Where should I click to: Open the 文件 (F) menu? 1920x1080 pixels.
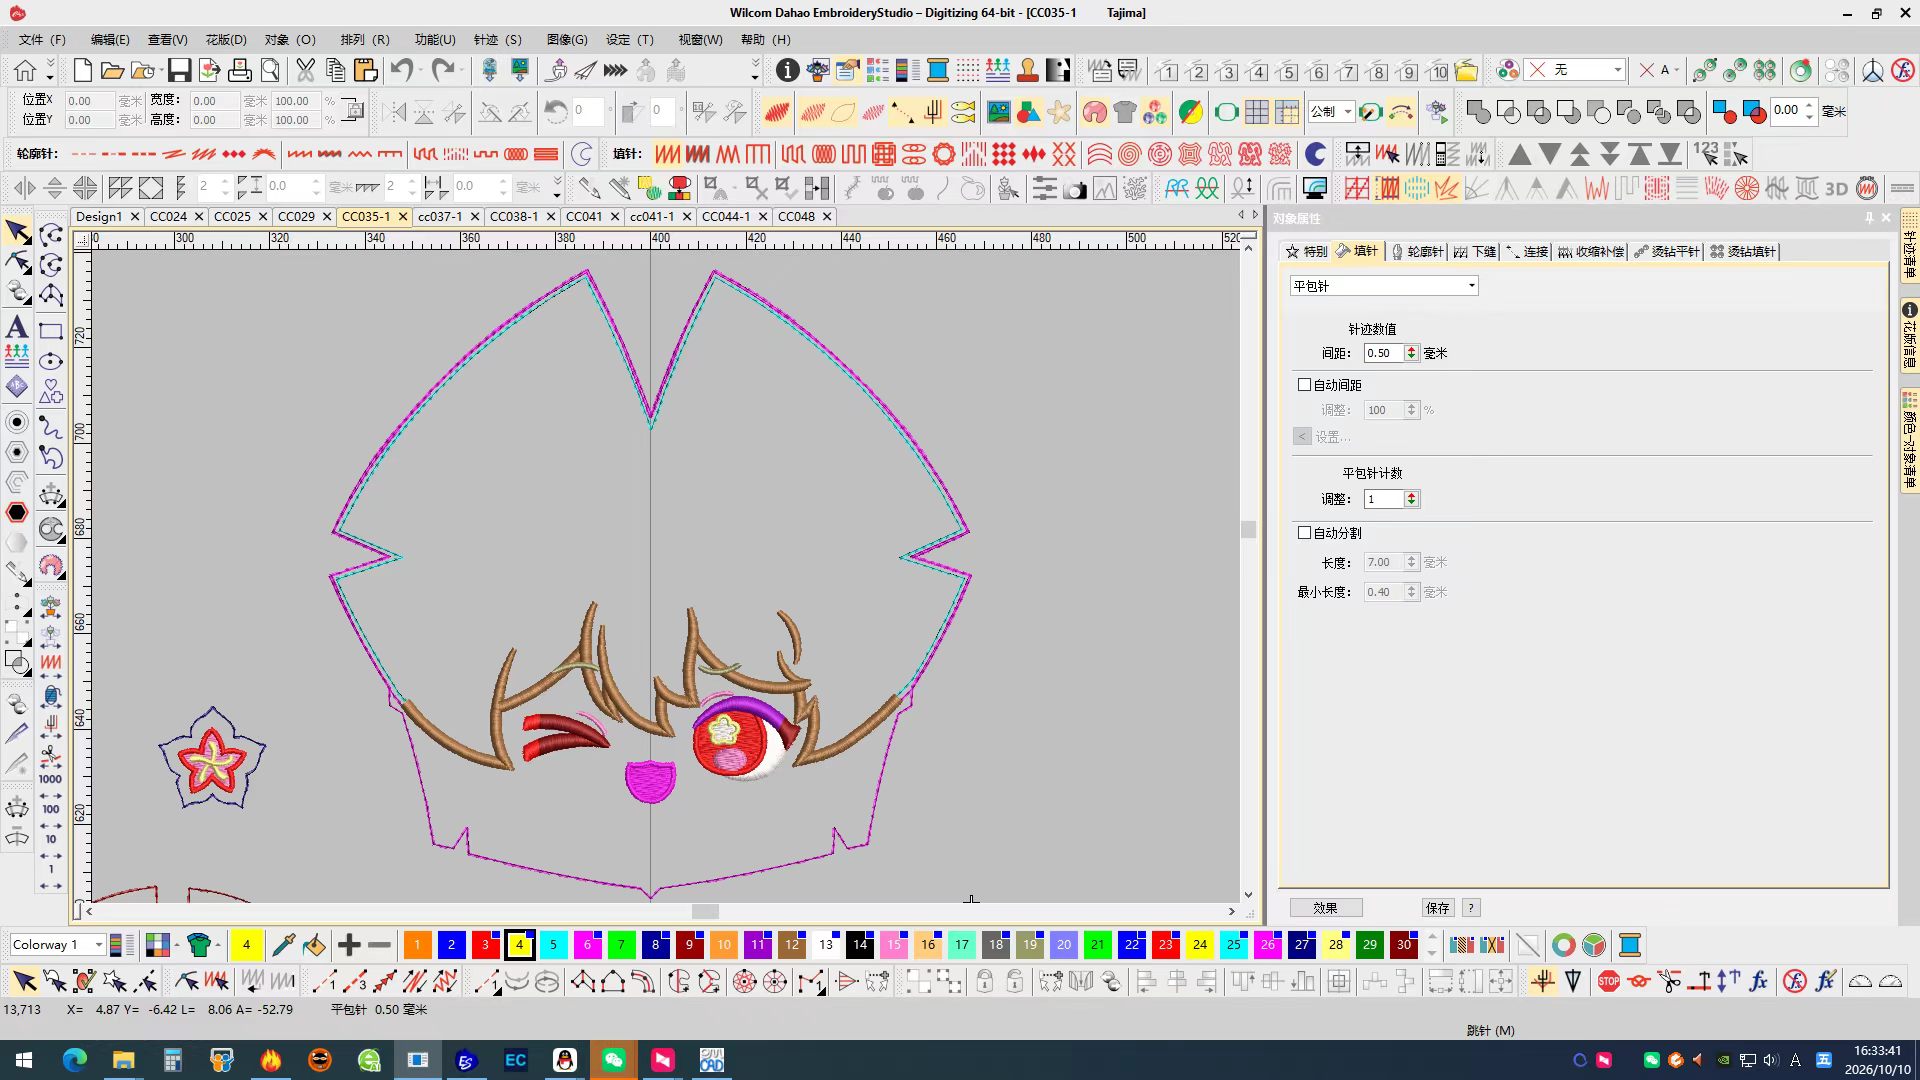(42, 40)
